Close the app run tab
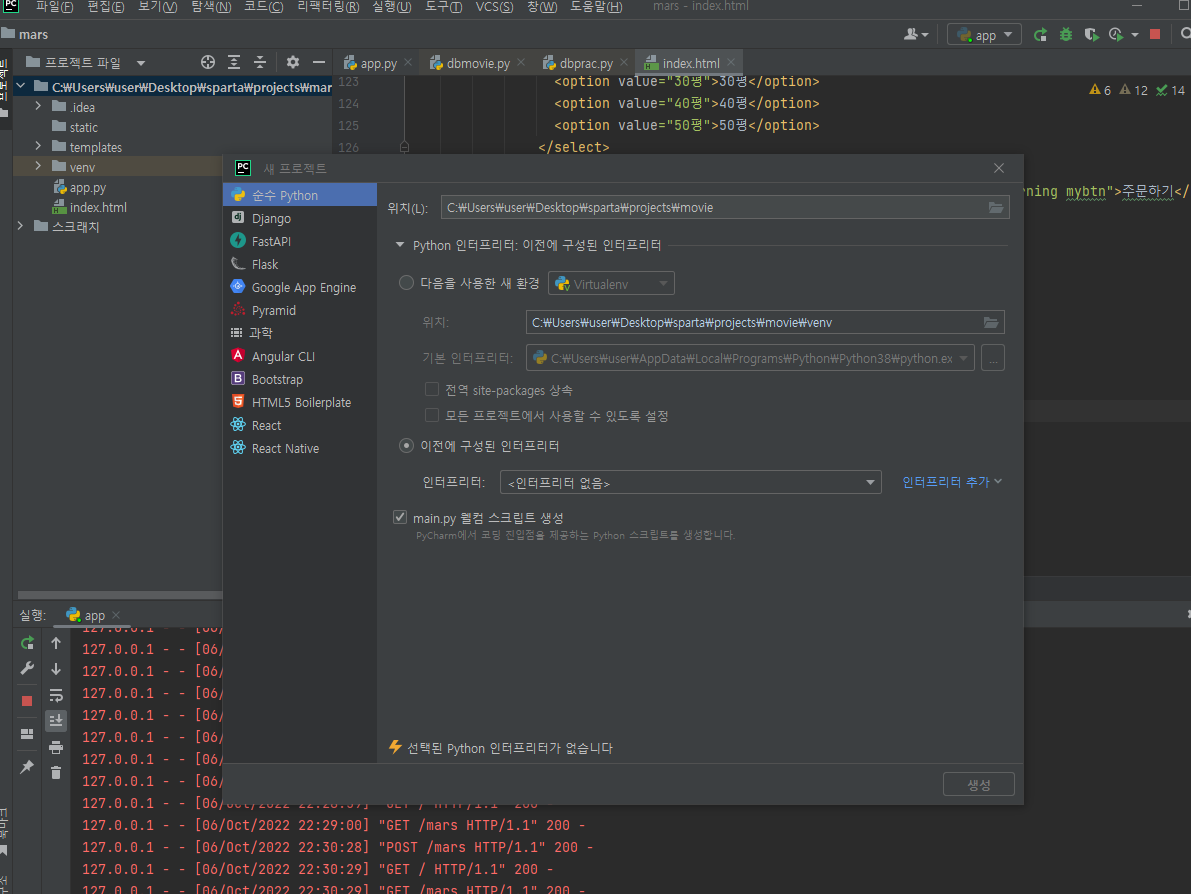The height and width of the screenshot is (894, 1191). click(x=116, y=614)
